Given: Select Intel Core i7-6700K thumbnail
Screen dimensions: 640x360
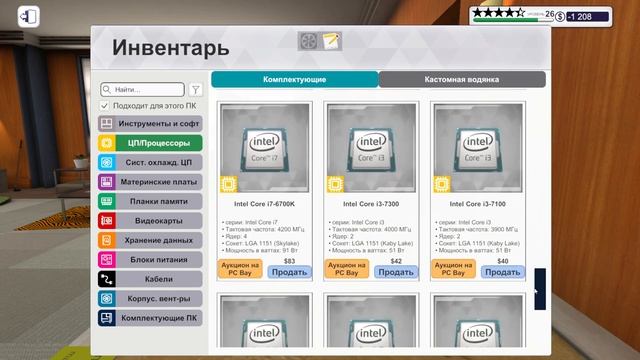Looking at the screenshot, I should (264, 148).
